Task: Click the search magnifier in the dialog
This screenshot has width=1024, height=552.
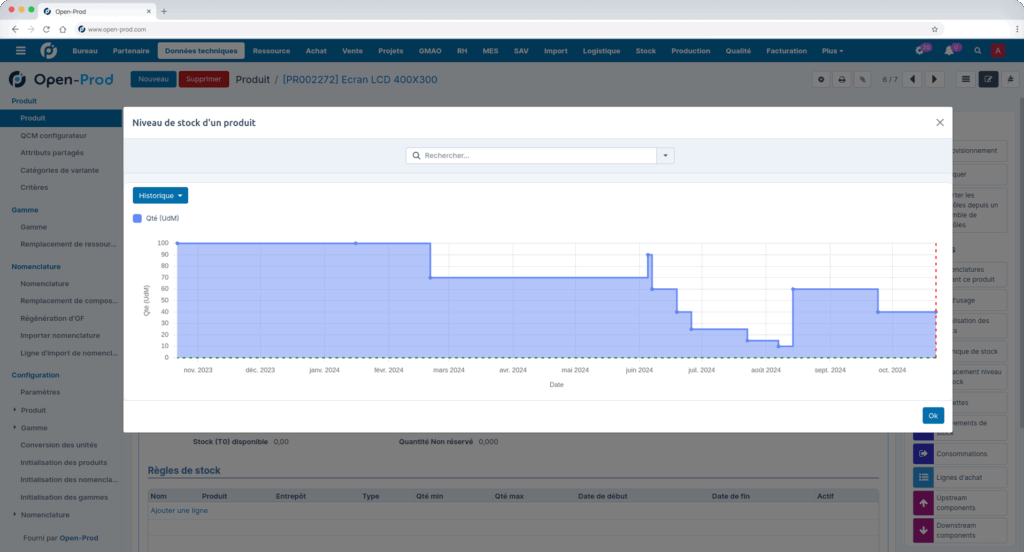Action: (416, 155)
